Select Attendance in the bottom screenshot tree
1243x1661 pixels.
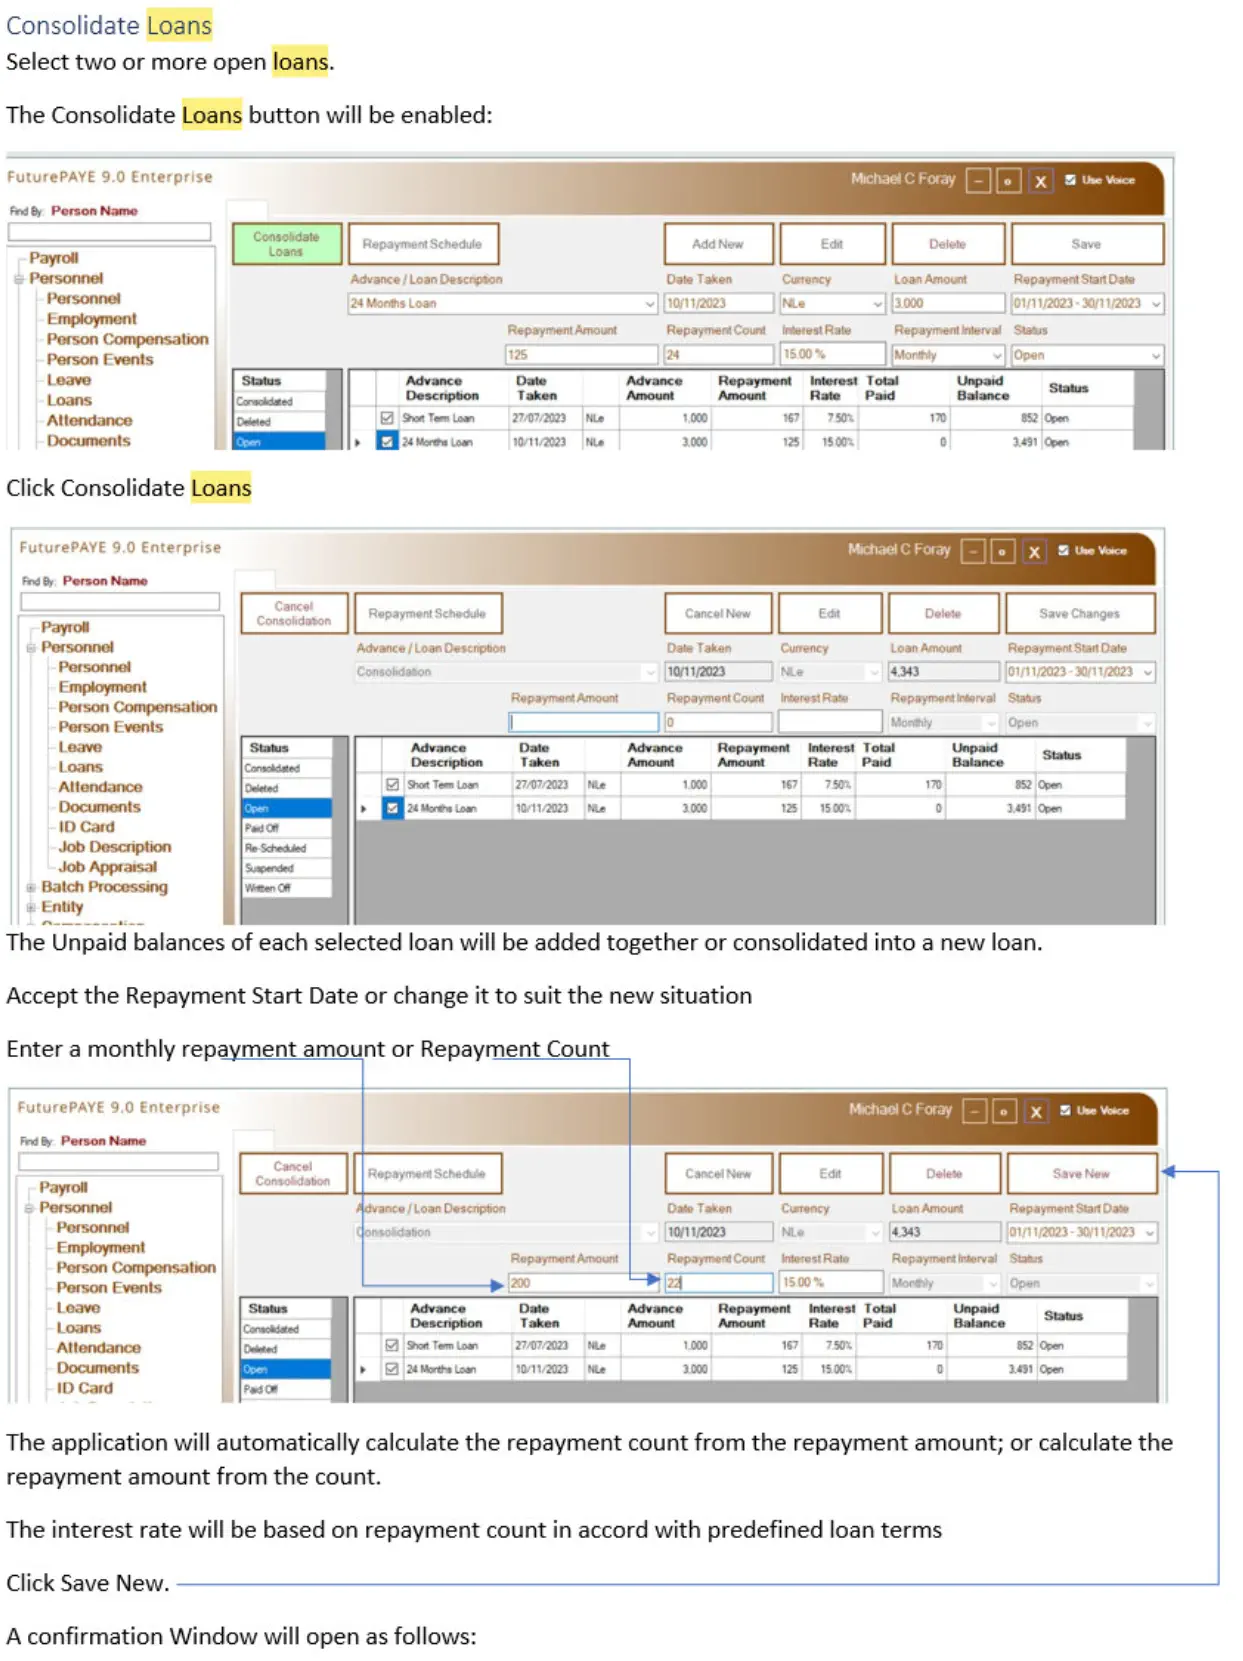(x=99, y=1348)
